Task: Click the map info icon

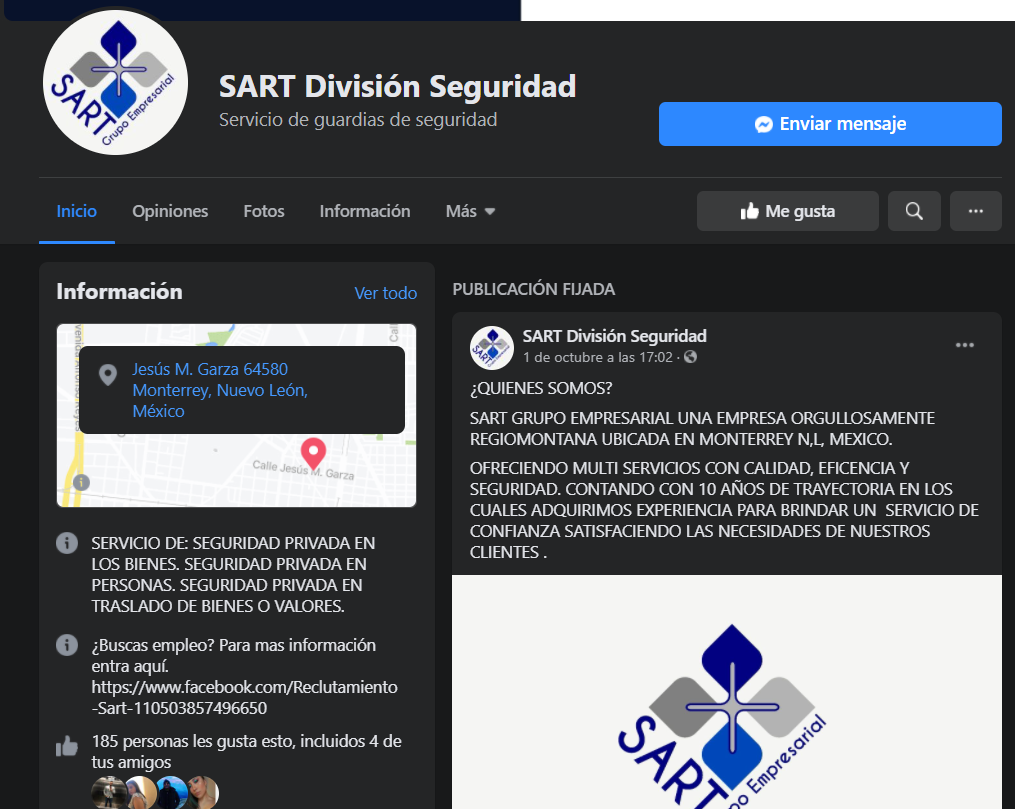Action: pos(81,482)
